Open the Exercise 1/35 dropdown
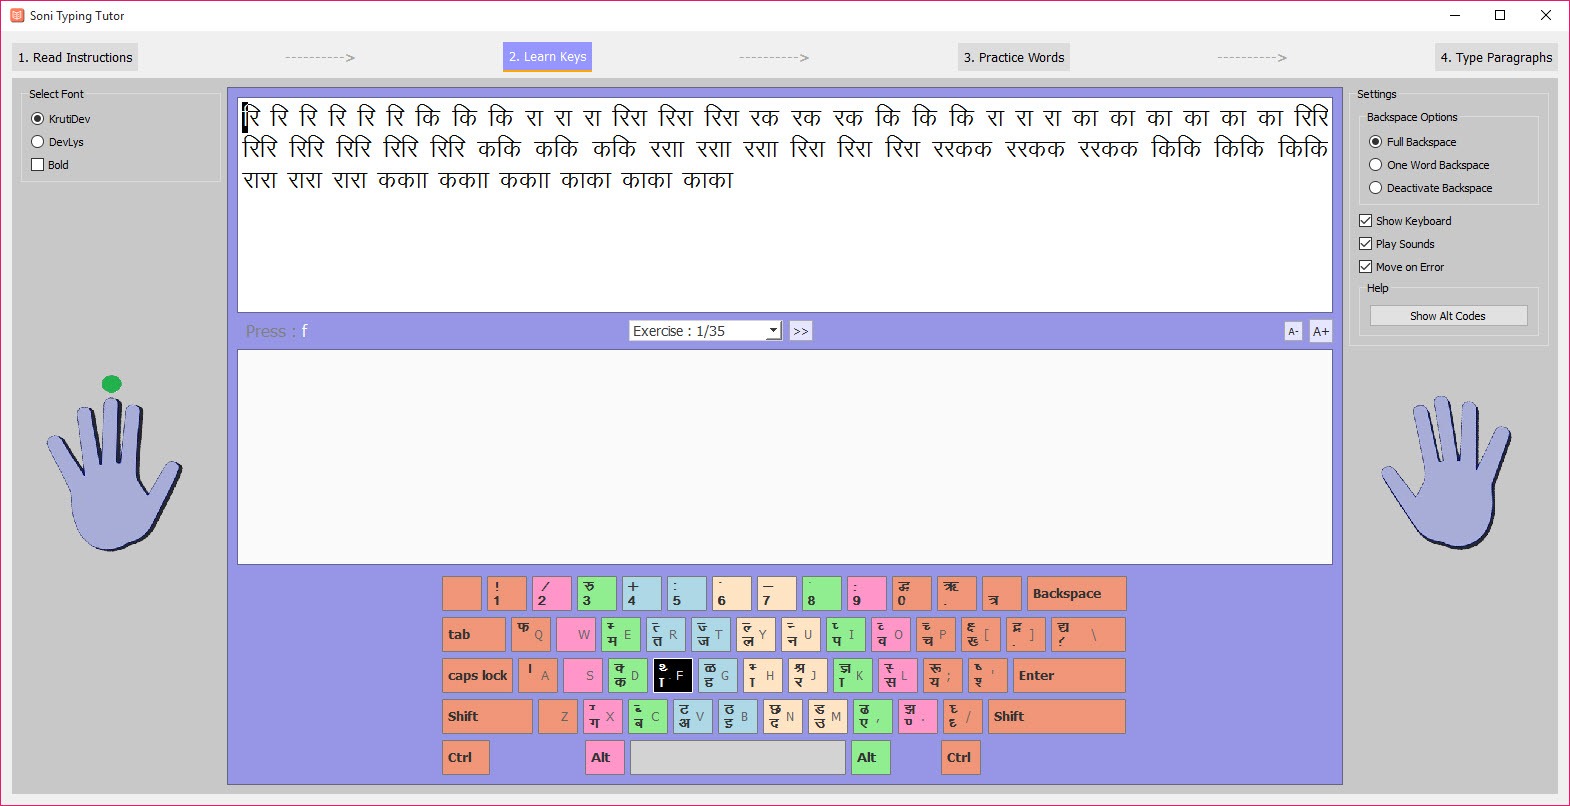The width and height of the screenshot is (1570, 806). click(x=705, y=331)
